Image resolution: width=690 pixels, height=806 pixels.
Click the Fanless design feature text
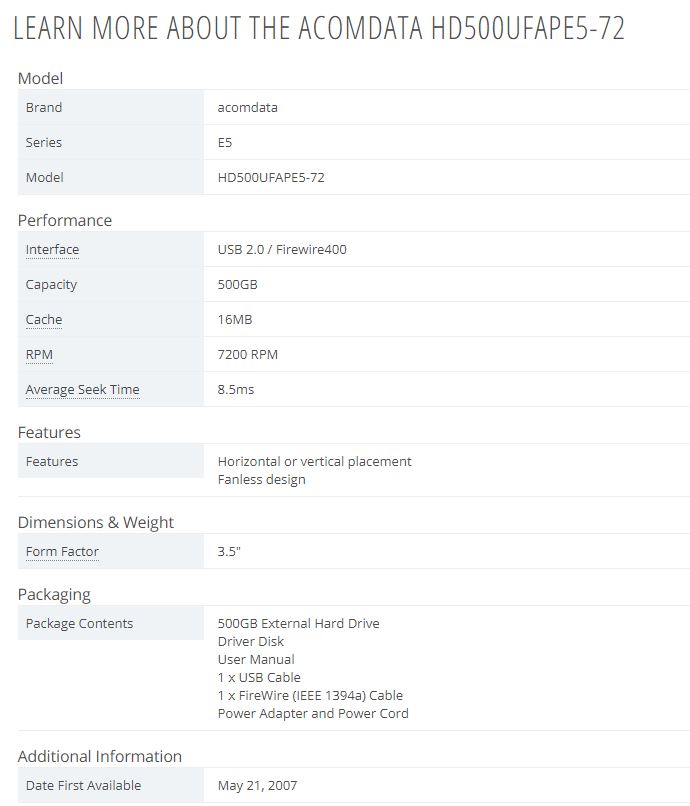click(x=261, y=480)
